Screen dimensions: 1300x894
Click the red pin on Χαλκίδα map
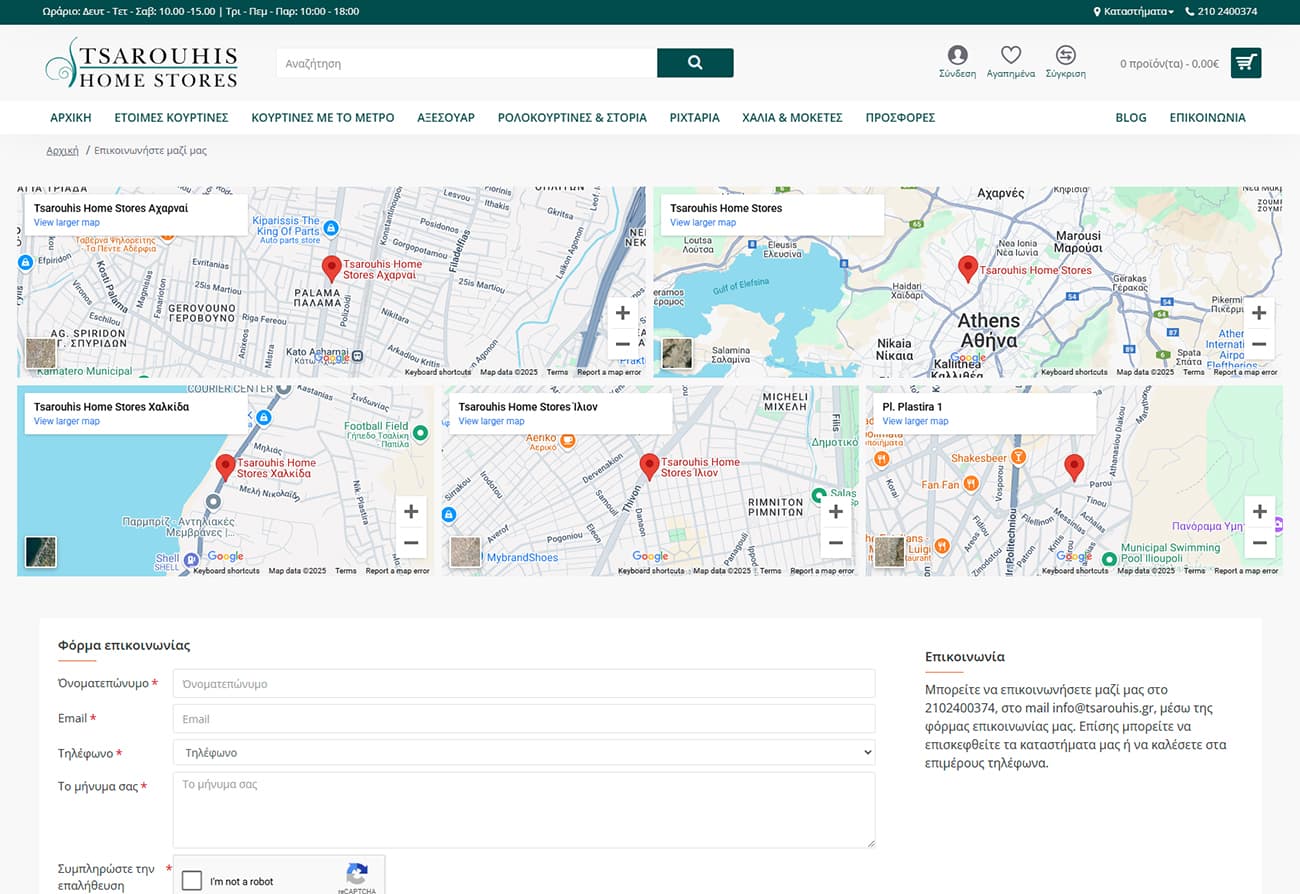[x=225, y=468]
